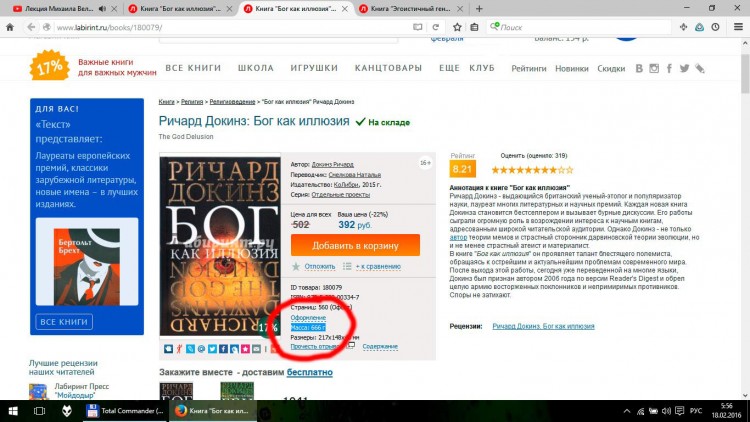Click the volume icon in system tray
This screenshot has height=422, width=750.
[x=666, y=411]
